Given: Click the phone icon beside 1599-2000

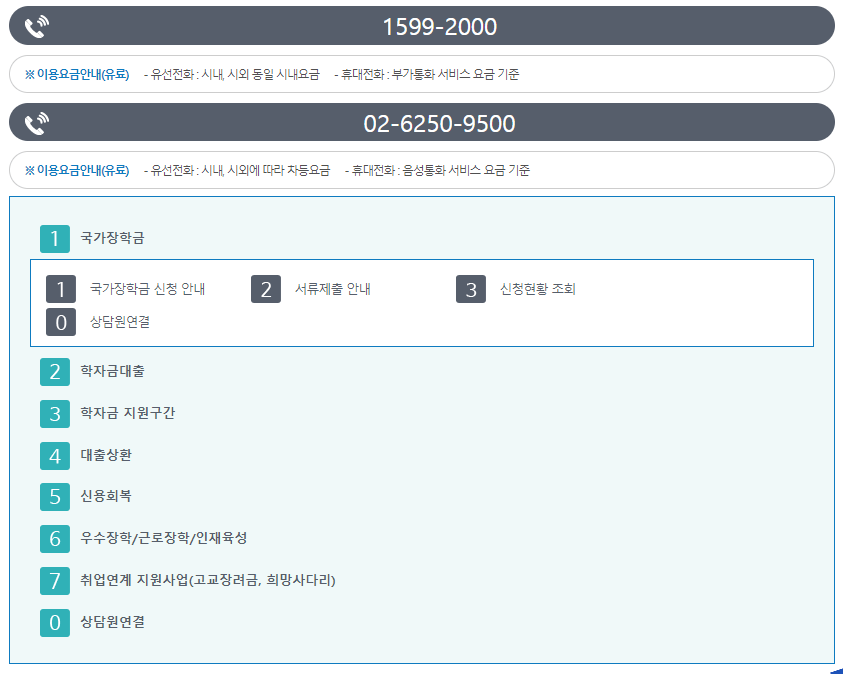Looking at the screenshot, I should pyautogui.click(x=36, y=26).
